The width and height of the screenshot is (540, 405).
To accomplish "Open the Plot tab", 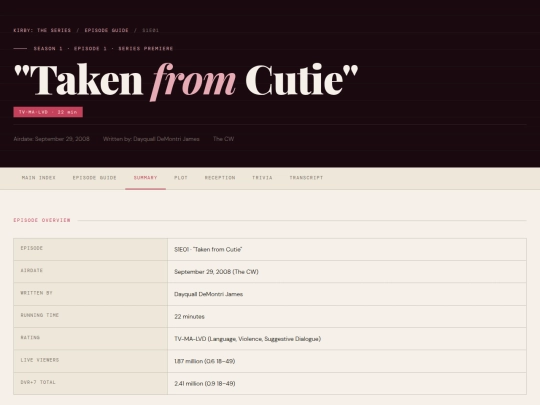I will [181, 178].
